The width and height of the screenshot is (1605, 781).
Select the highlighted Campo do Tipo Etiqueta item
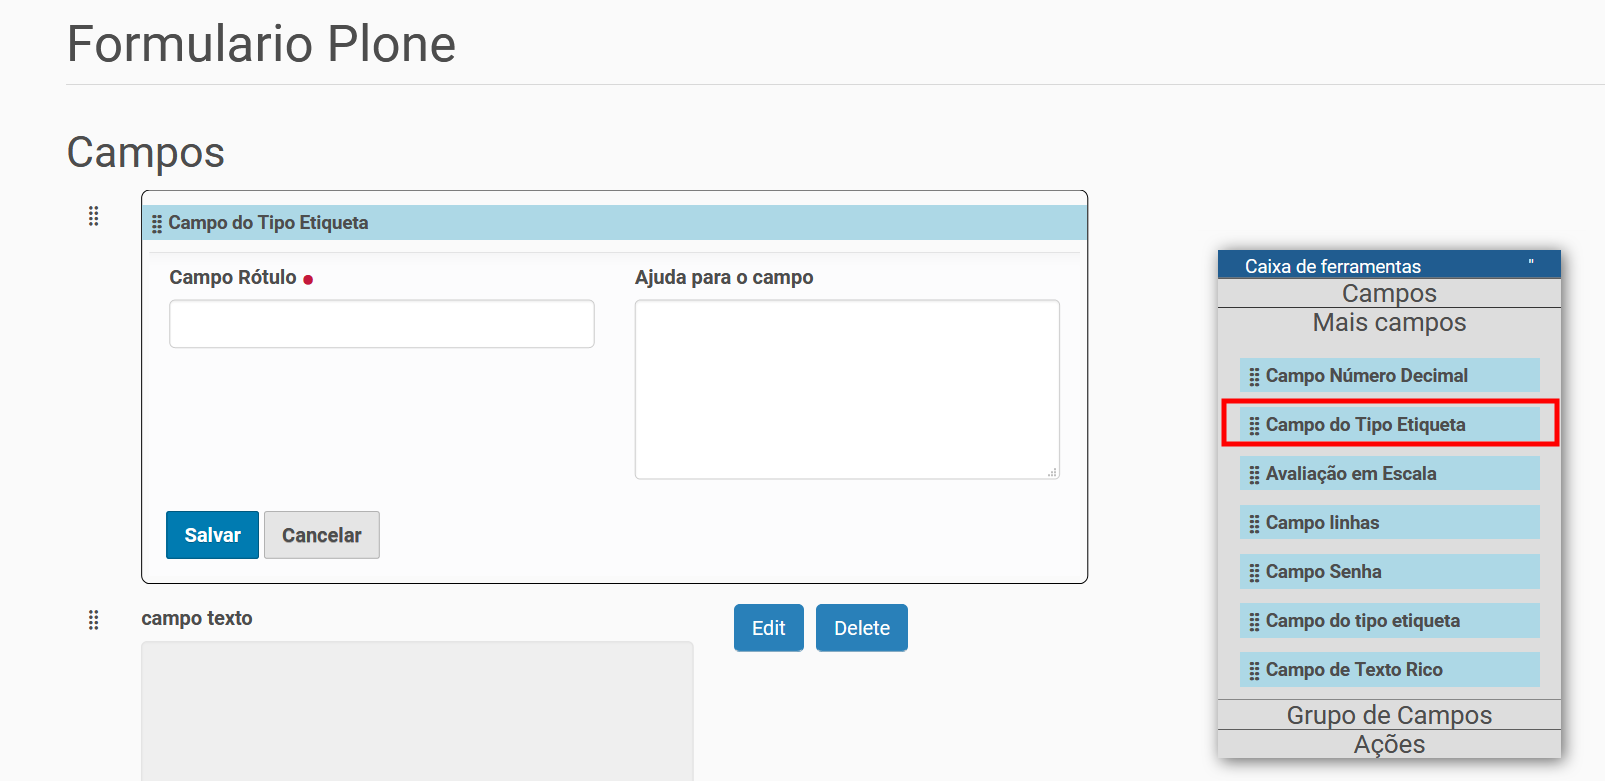click(x=1389, y=424)
